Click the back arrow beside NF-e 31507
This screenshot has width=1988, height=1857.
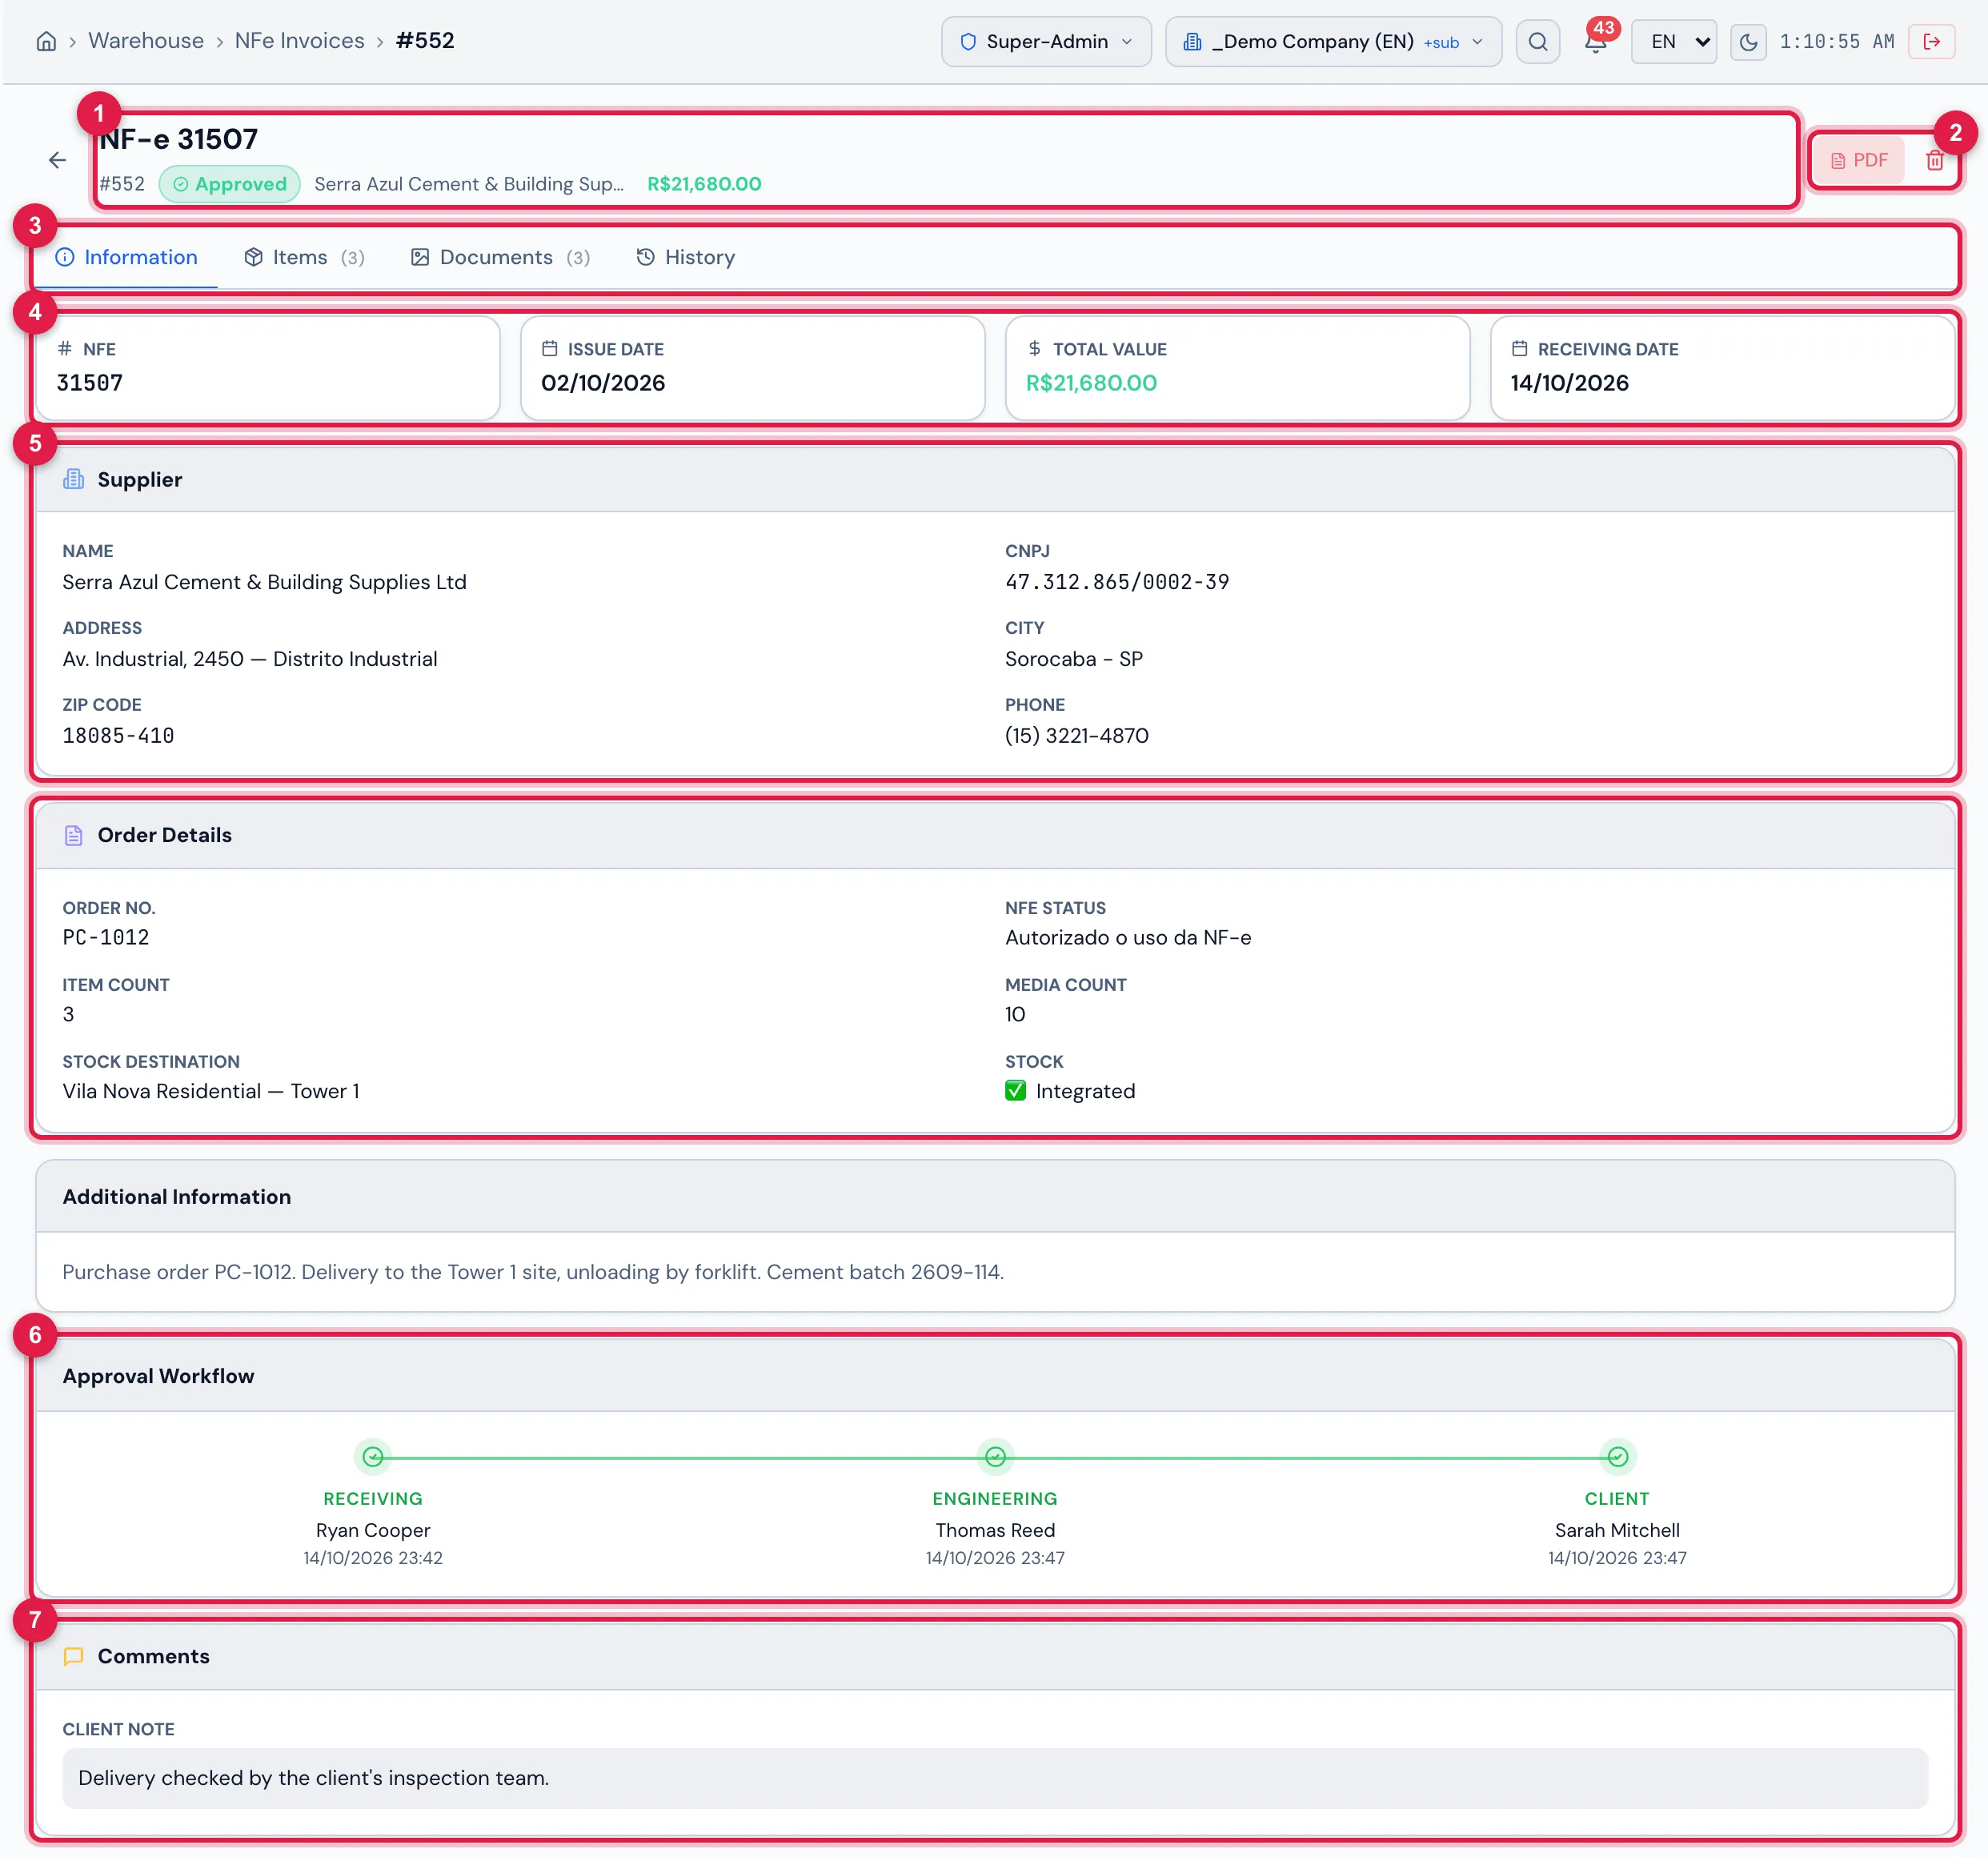[x=58, y=160]
